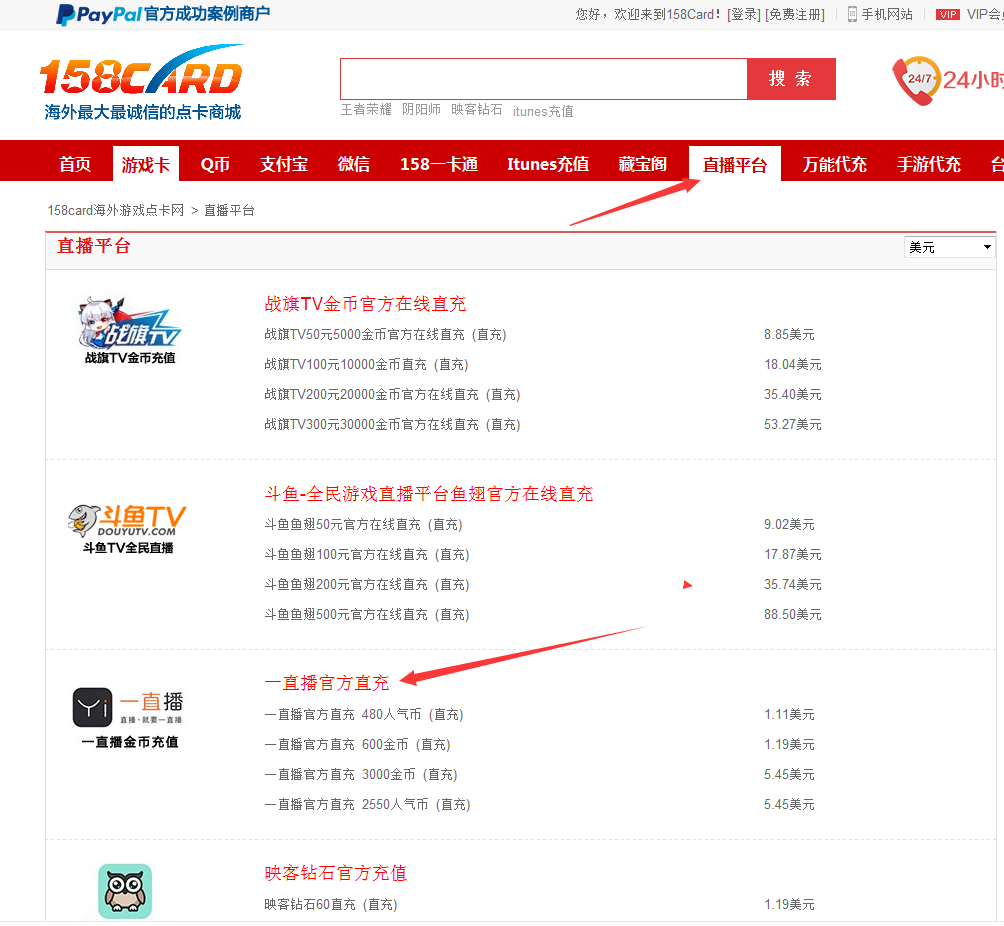
Task: Open the 映客 owl app icon
Action: 125,891
